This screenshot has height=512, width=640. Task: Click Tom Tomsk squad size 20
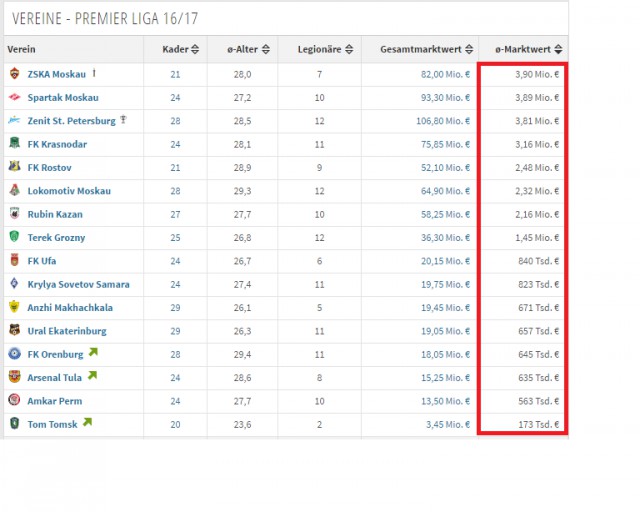click(175, 424)
